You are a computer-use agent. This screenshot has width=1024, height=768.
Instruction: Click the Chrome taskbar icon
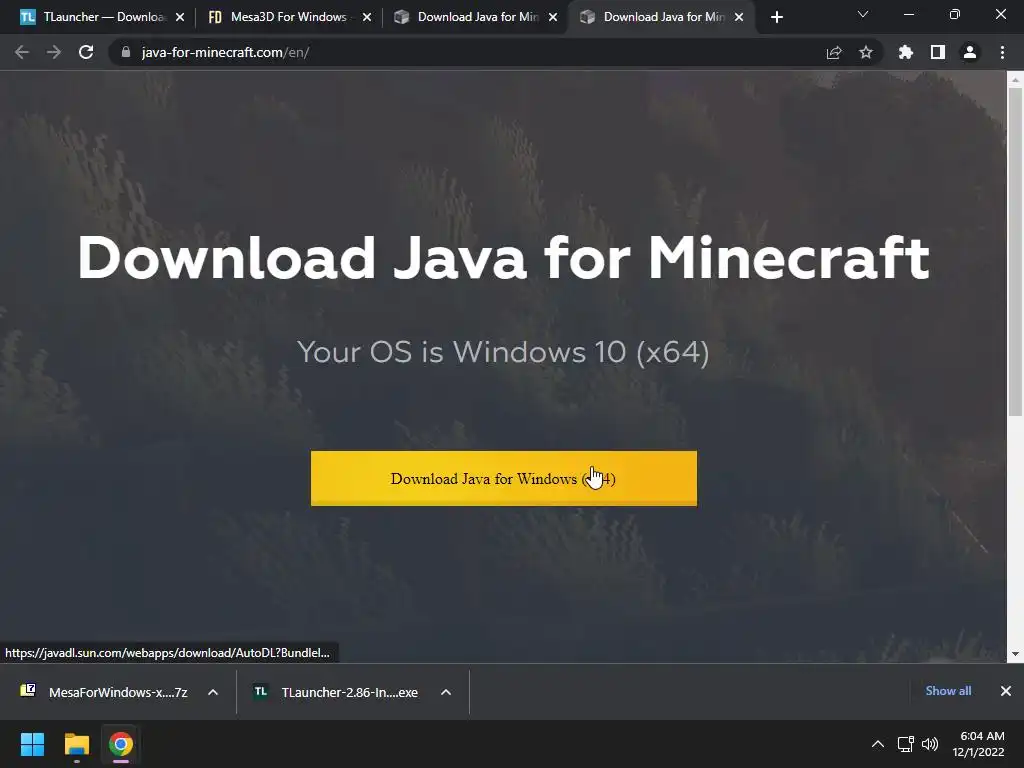(121, 744)
